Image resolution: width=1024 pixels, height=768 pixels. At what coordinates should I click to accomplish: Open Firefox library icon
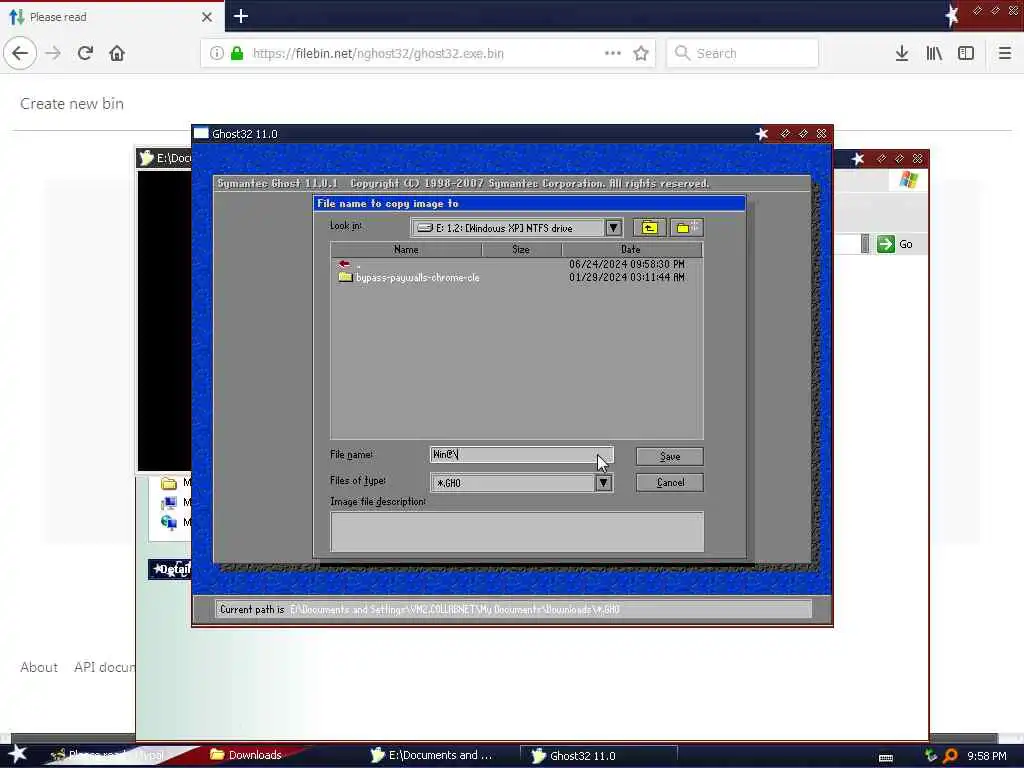(x=934, y=53)
